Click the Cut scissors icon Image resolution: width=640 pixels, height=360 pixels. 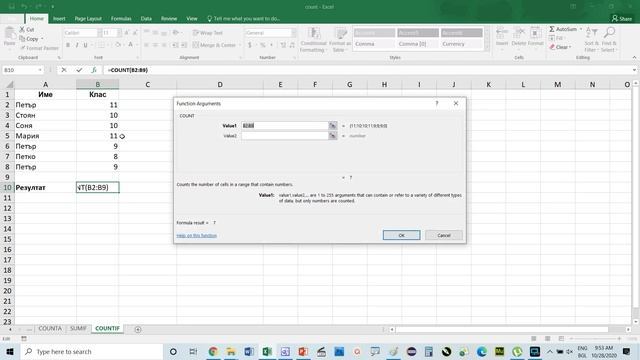(22, 29)
